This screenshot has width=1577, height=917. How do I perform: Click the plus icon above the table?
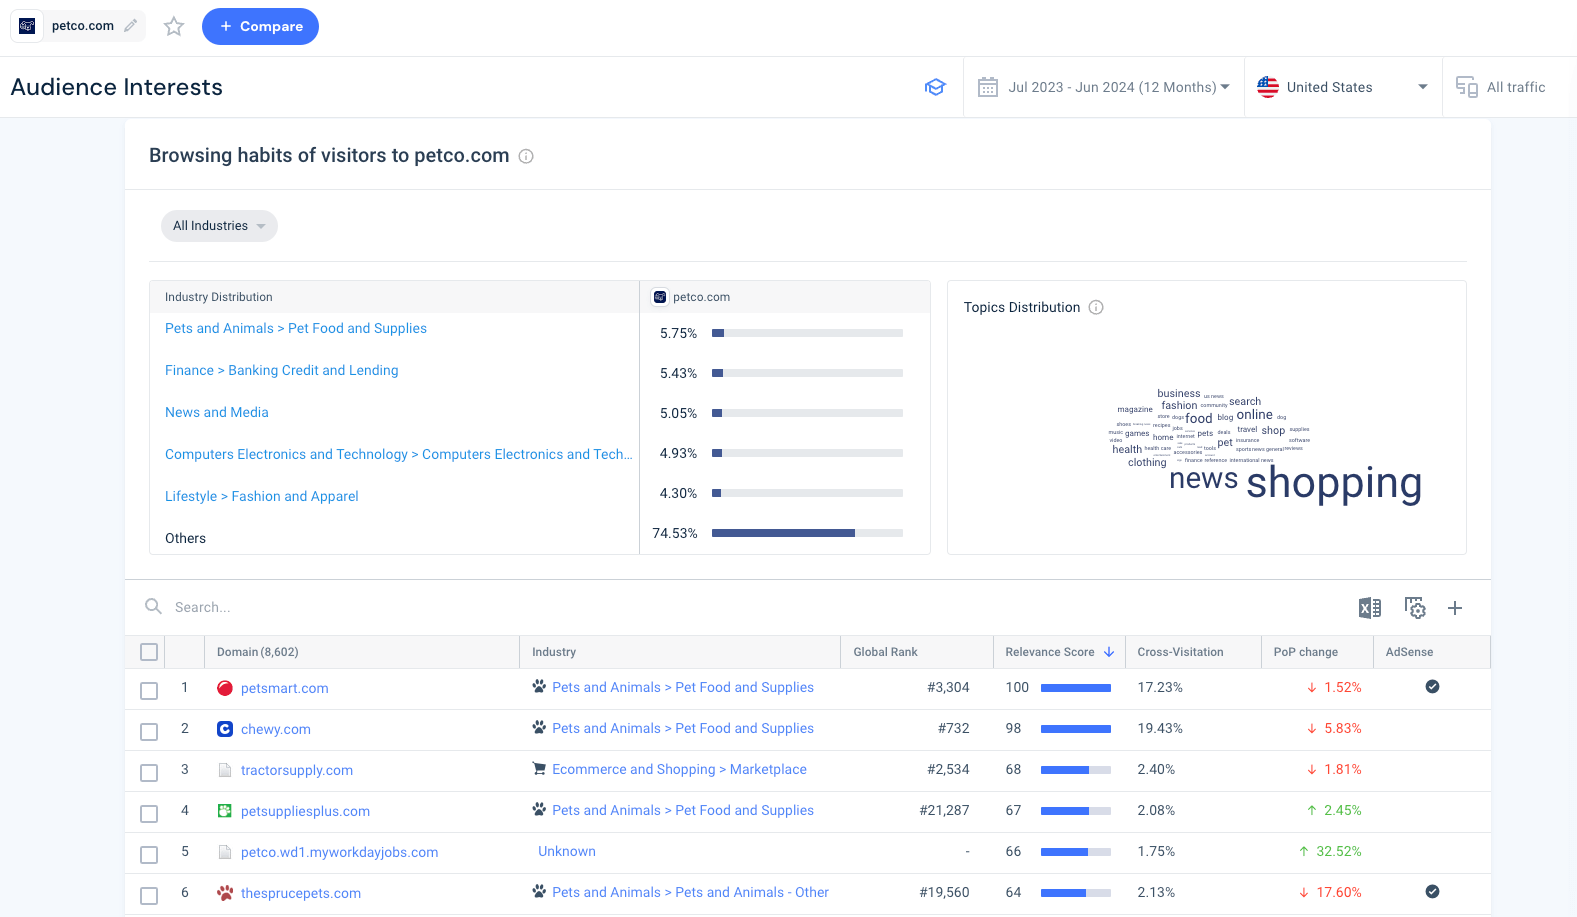point(1455,608)
